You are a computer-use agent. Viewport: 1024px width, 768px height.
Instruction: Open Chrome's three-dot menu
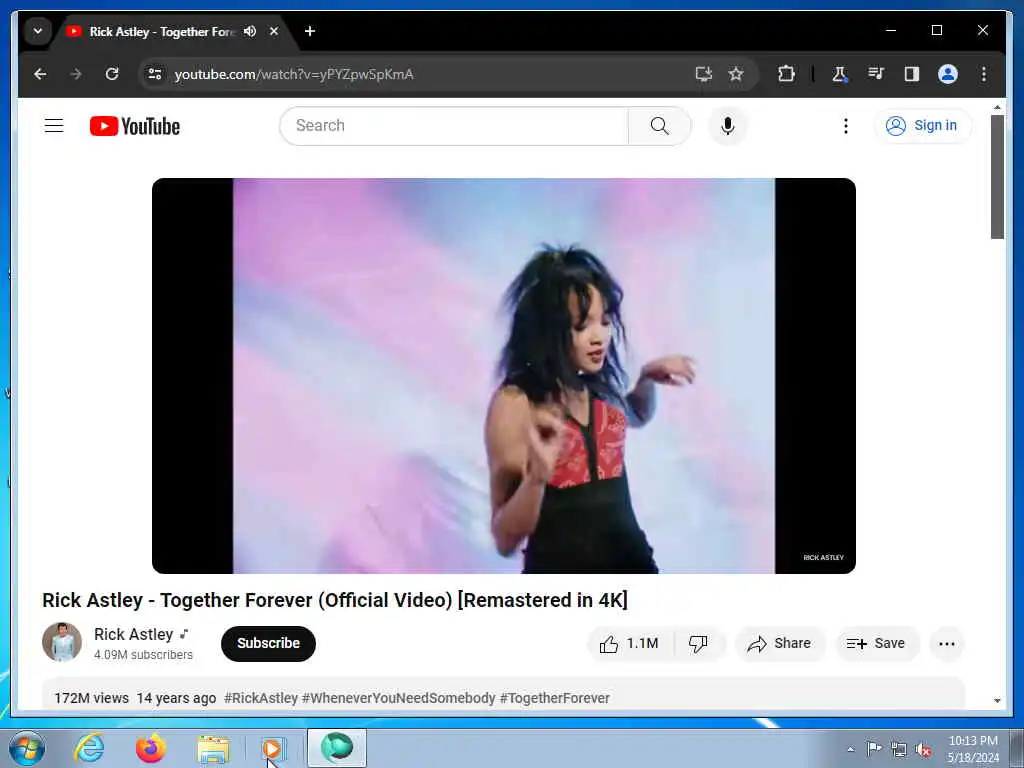point(984,74)
